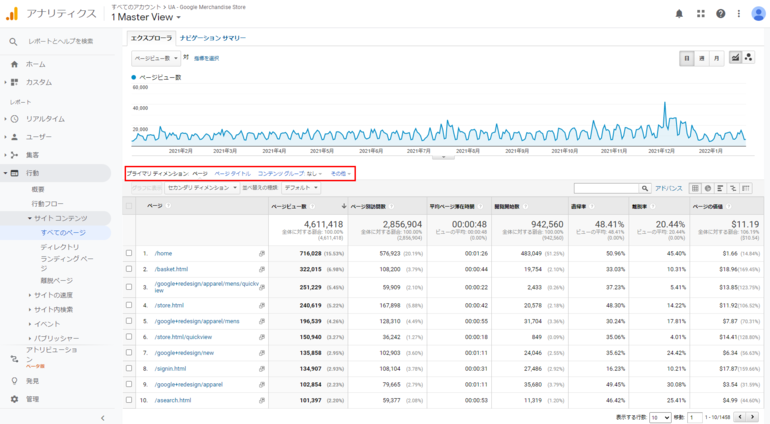Click the help question mark icon
The width and height of the screenshot is (770, 424).
720,14
